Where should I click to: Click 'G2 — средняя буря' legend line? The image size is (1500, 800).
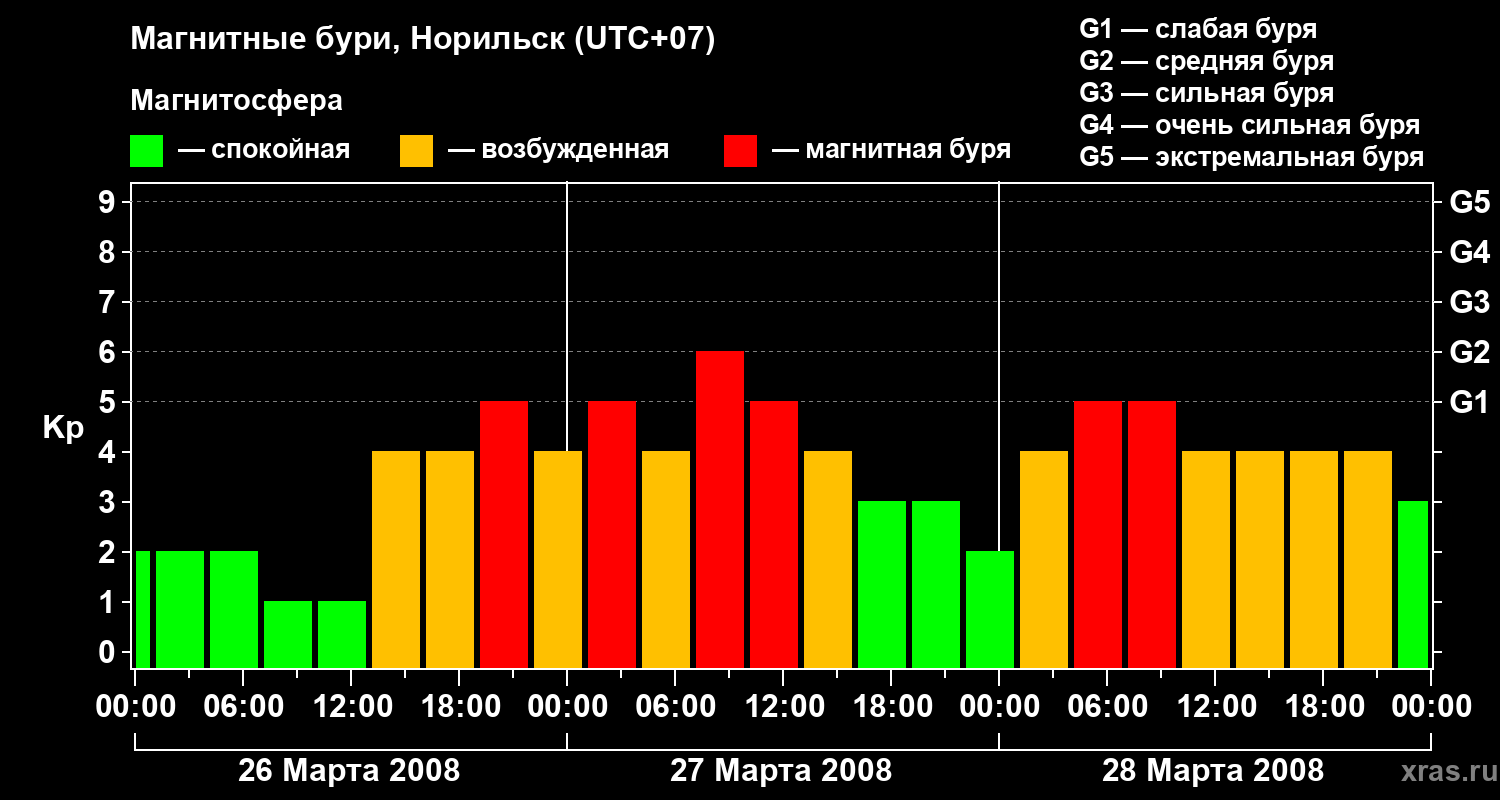pyautogui.click(x=1207, y=61)
